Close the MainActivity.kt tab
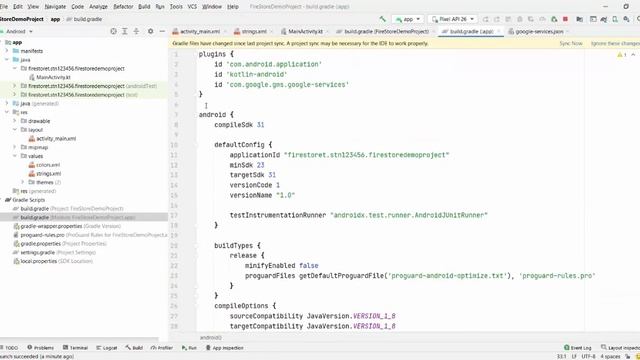The height and width of the screenshot is (360, 640). [327, 31]
